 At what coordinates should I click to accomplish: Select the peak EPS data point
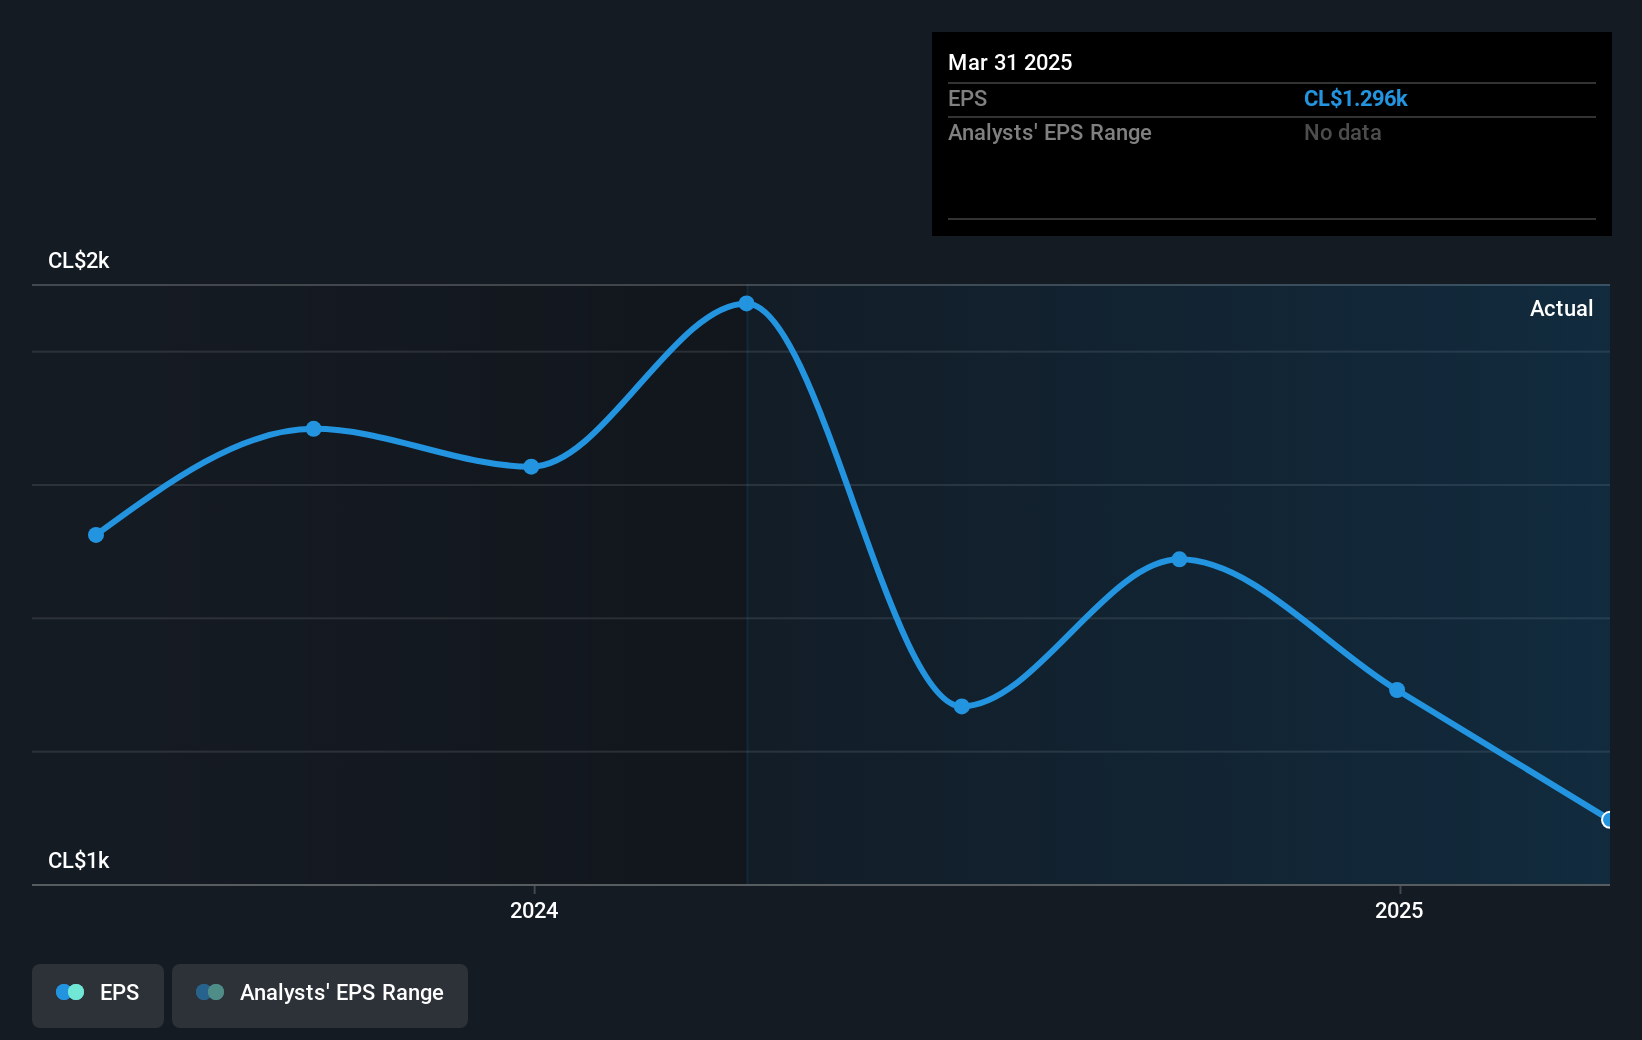746,303
